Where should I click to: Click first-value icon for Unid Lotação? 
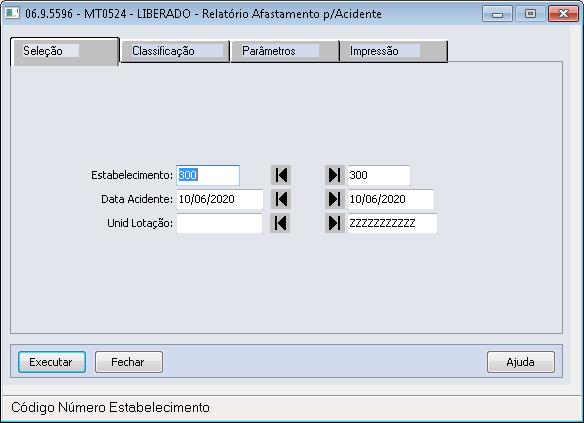280,223
